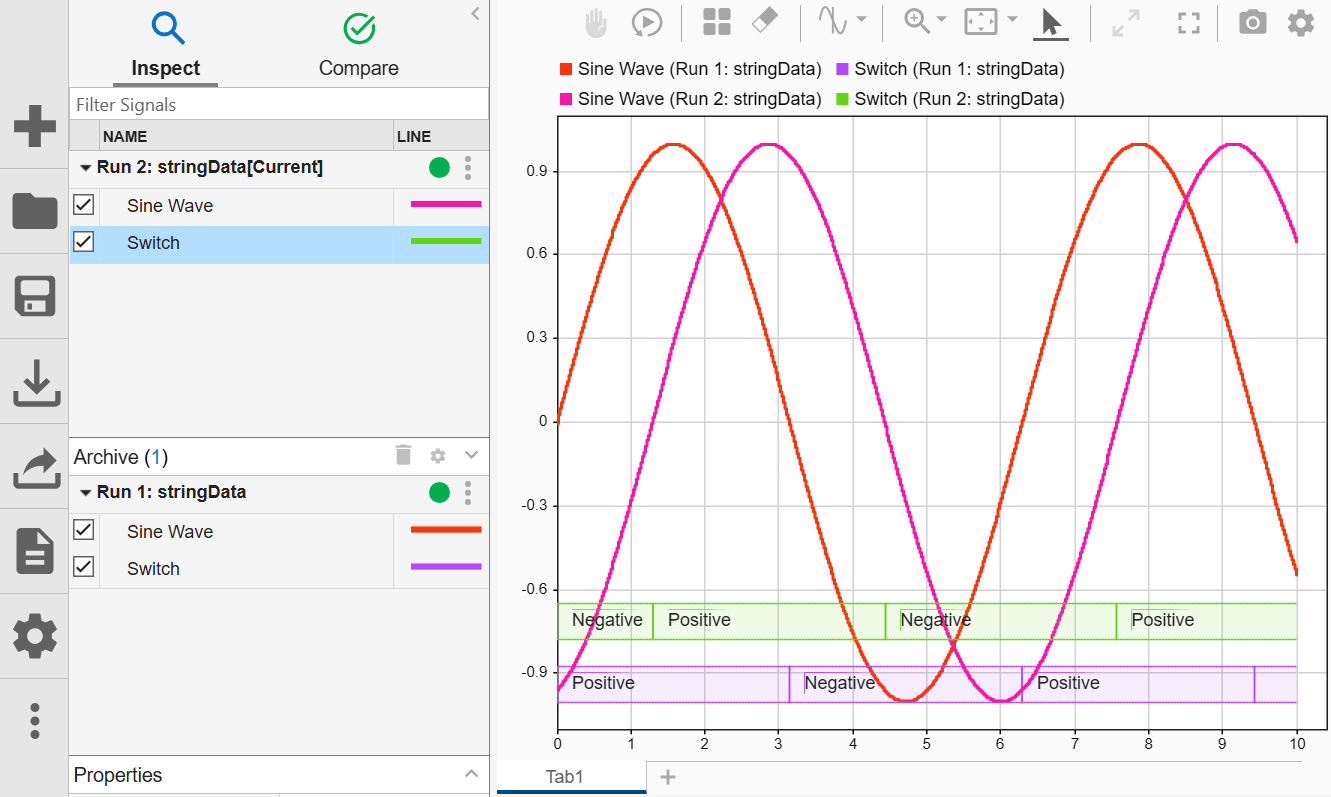
Task: Open the Archive small gear settings
Action: [438, 456]
